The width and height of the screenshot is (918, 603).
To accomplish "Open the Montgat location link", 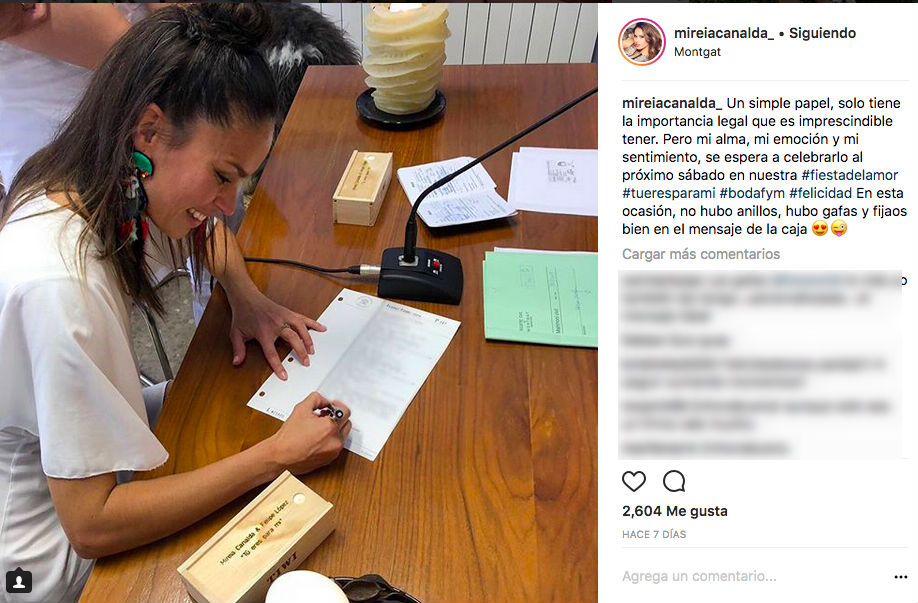I will [697, 52].
